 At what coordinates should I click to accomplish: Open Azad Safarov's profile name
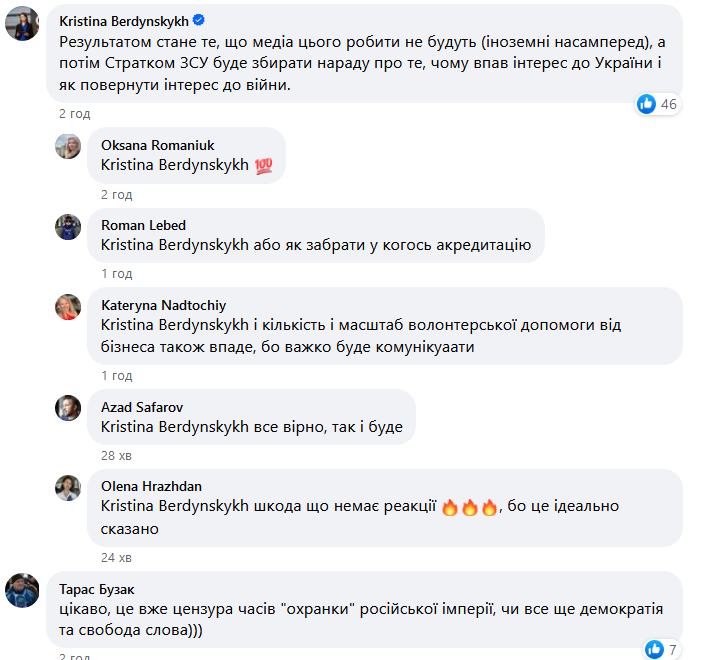142,407
